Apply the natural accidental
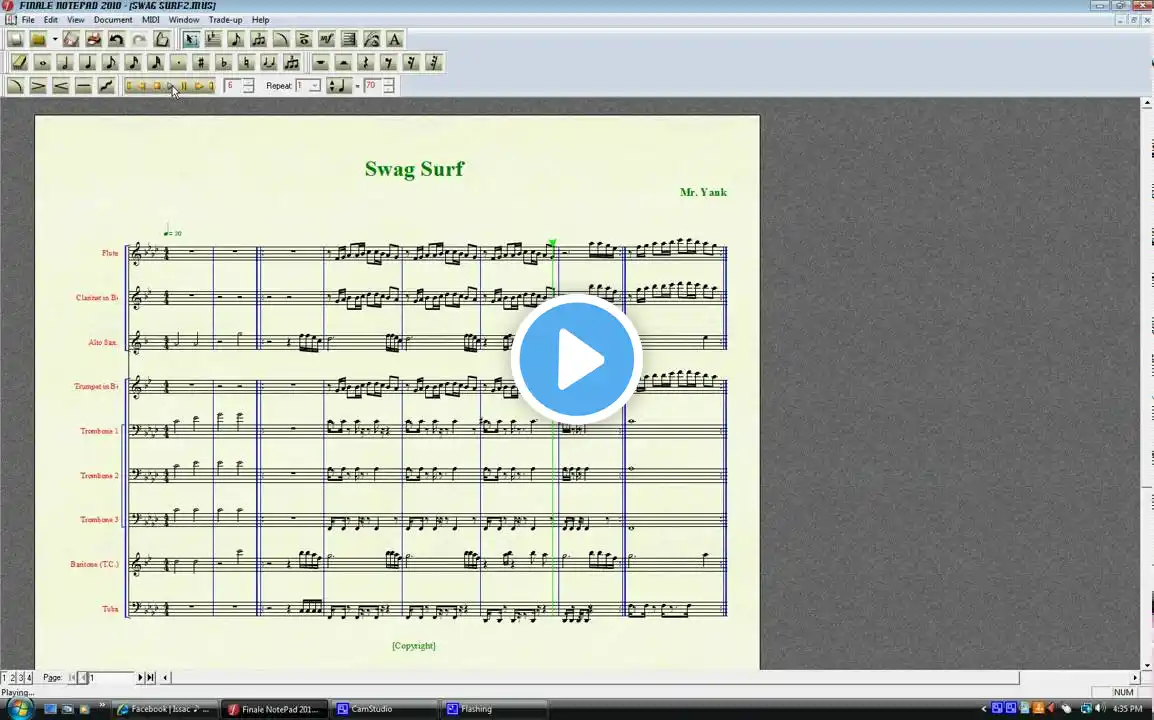1154x720 pixels. click(247, 63)
